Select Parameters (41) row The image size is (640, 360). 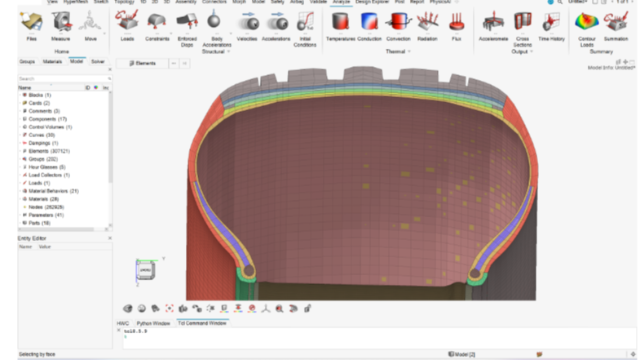pyautogui.click(x=46, y=215)
